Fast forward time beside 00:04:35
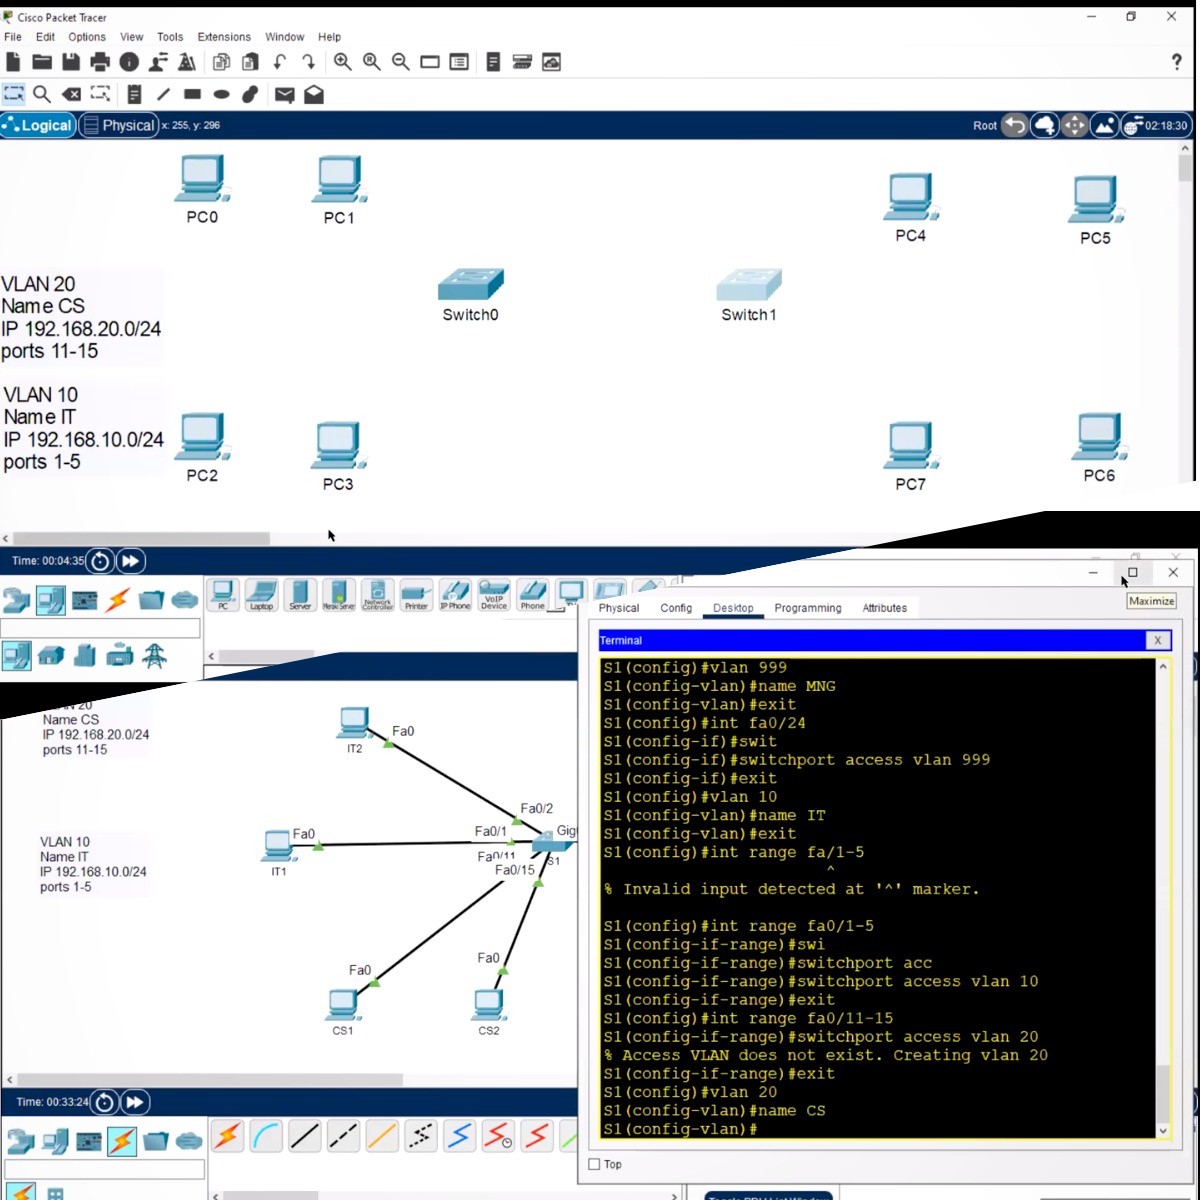Image resolution: width=1200 pixels, height=1200 pixels. [131, 561]
